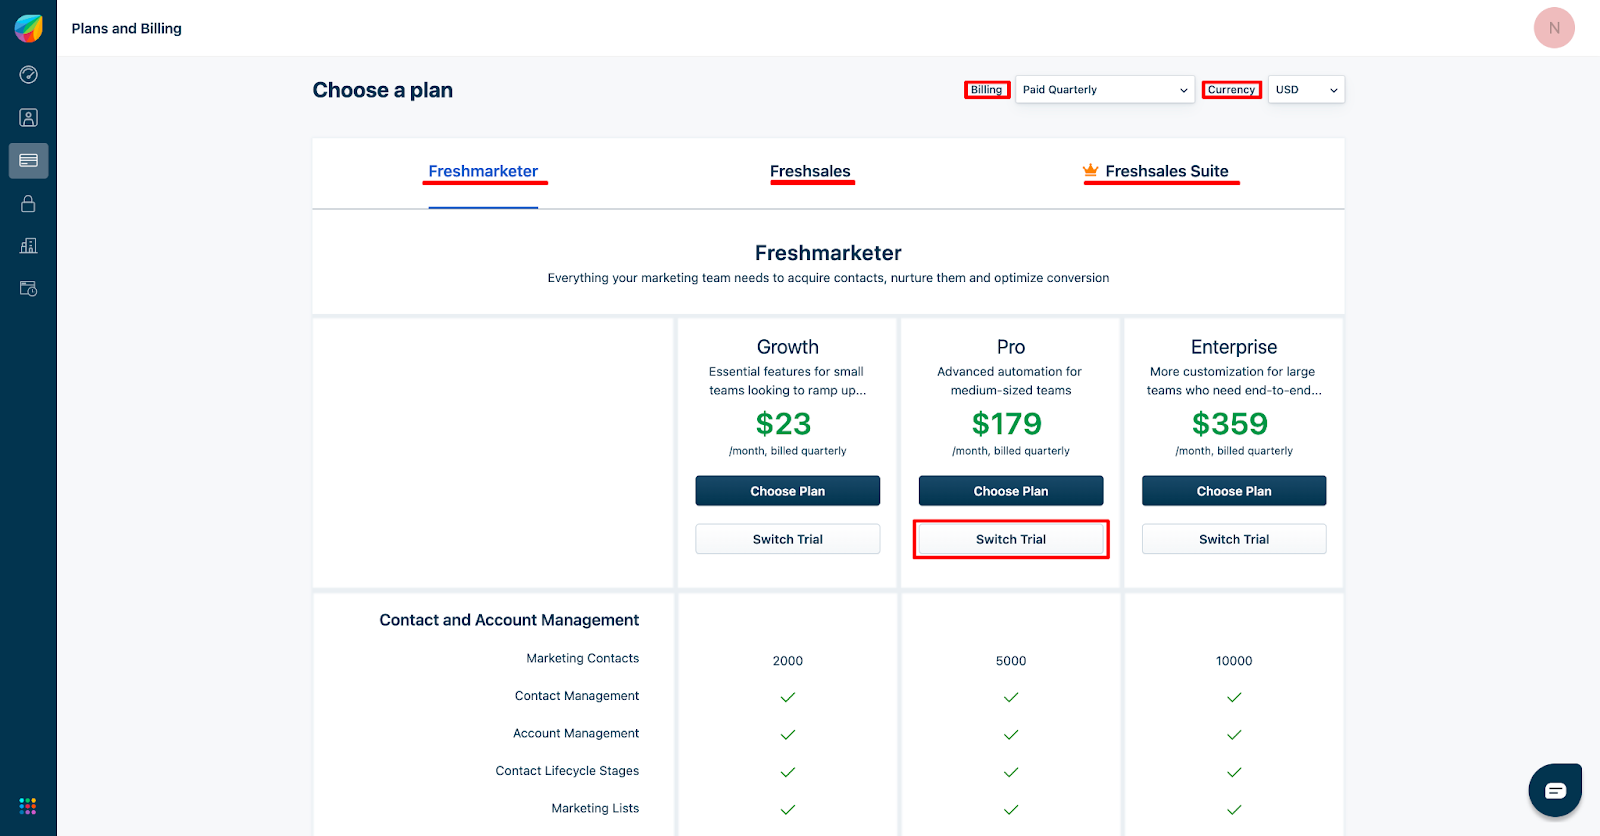This screenshot has height=836, width=1600.
Task: Click the Growth checkmark for Contact Management
Action: pyautogui.click(x=788, y=697)
